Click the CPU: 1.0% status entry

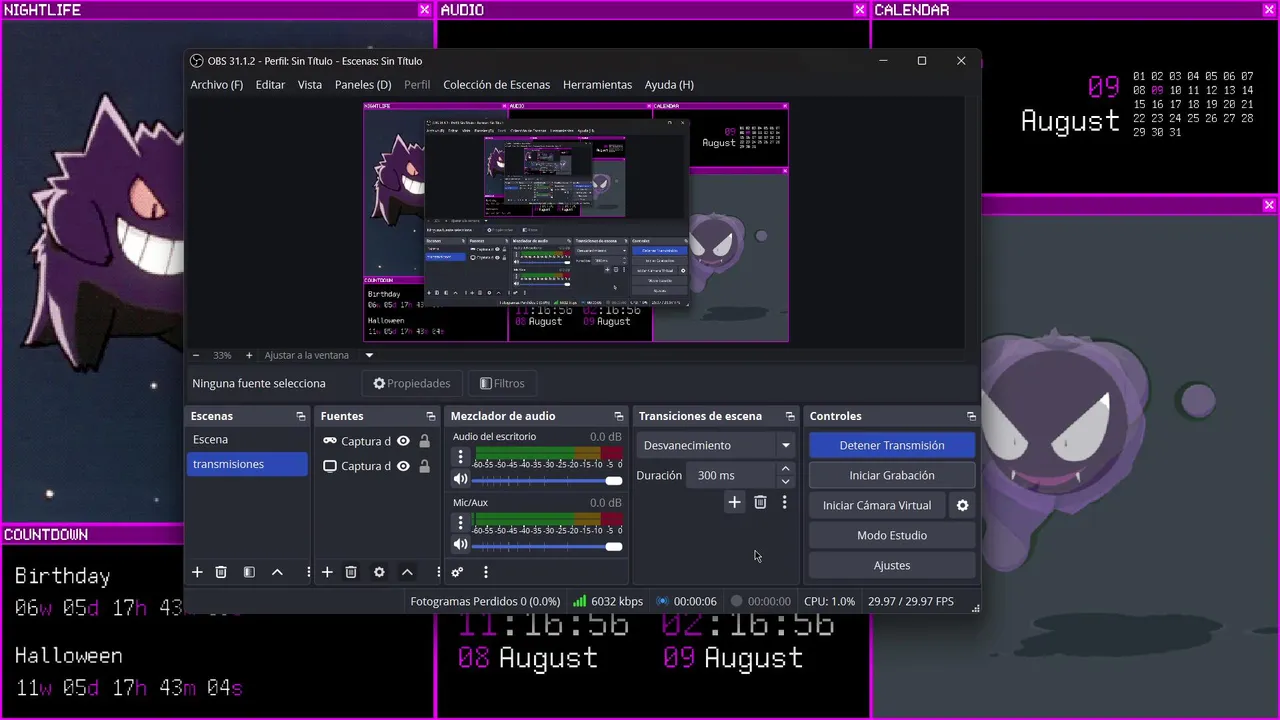[x=830, y=602]
